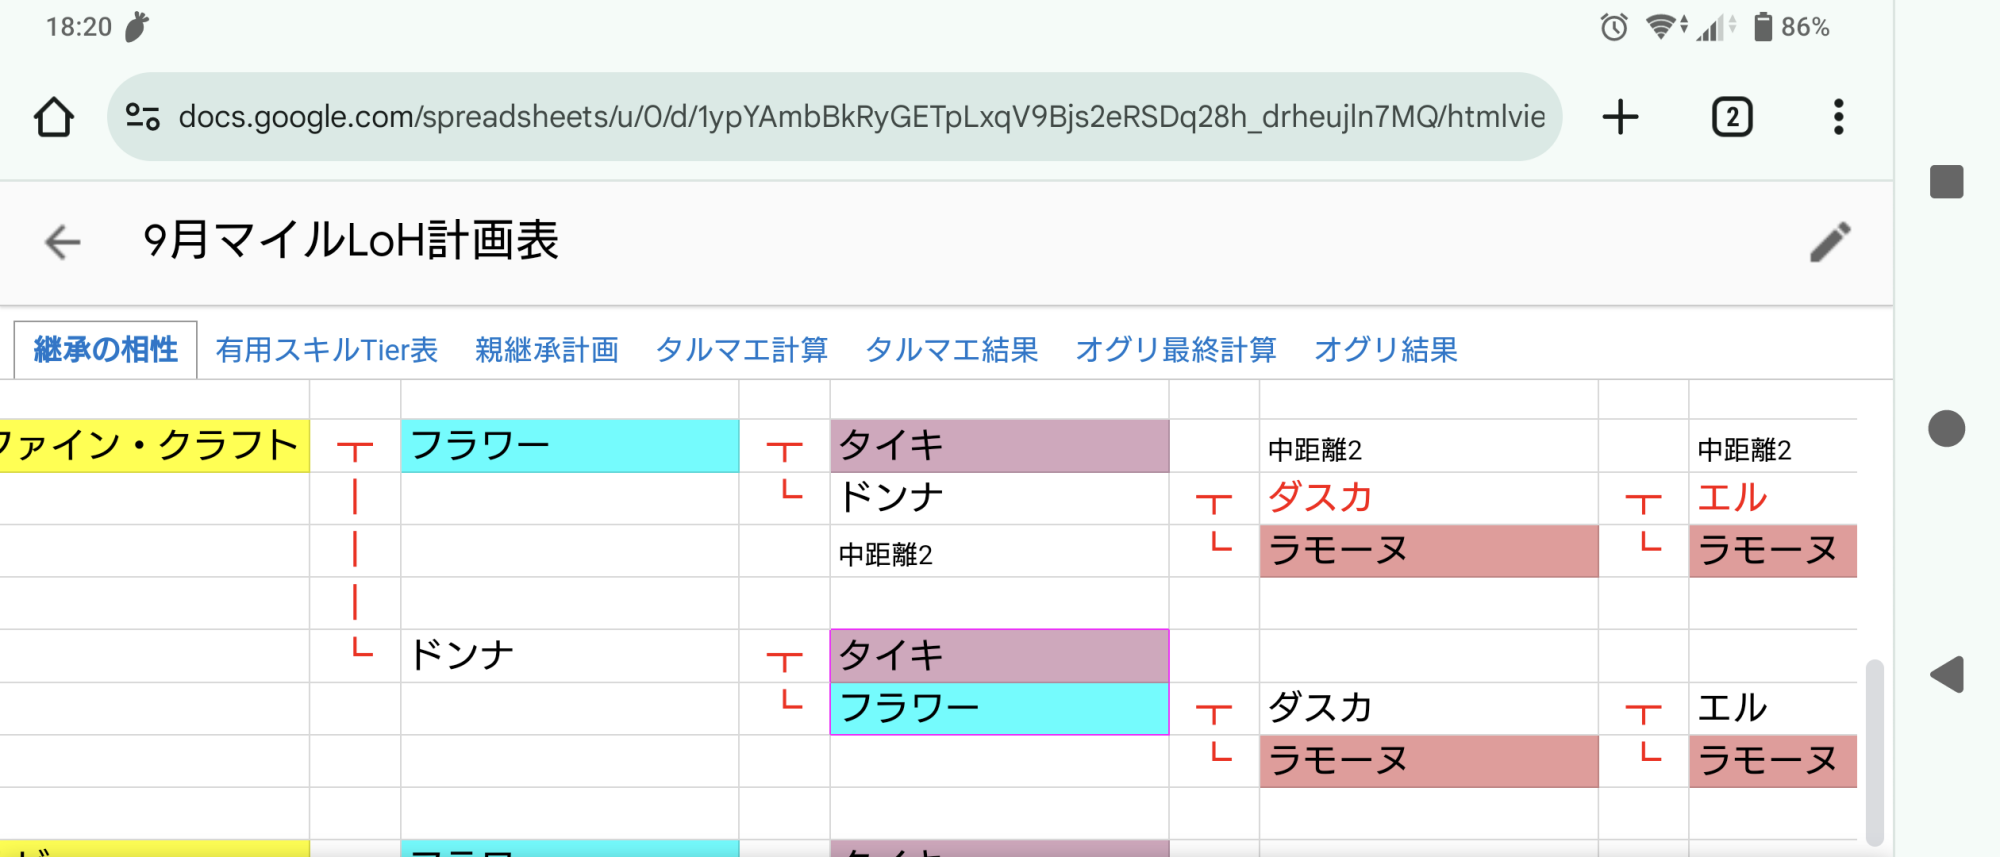The width and height of the screenshot is (2000, 857).
Task: Select フラワー cell directly below タイキ
Action: pos(1000,709)
